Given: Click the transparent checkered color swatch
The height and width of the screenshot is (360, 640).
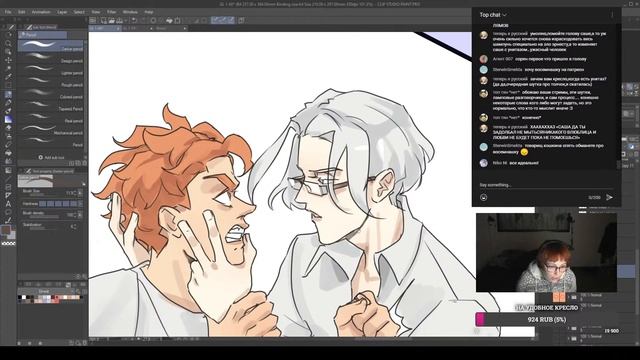Looking at the screenshot, I should click(x=8, y=244).
